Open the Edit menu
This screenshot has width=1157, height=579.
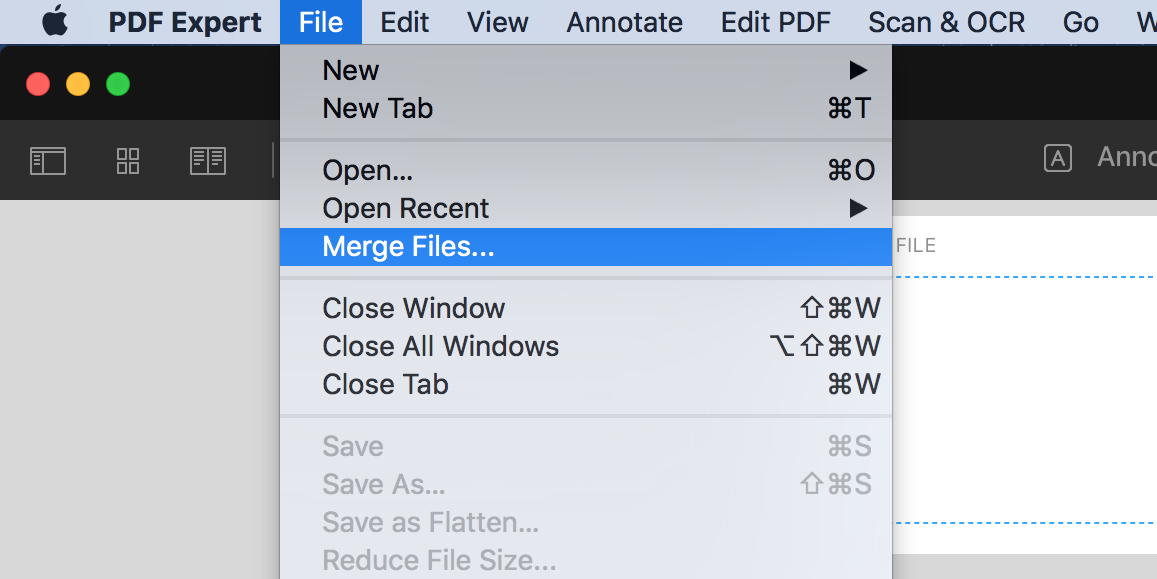point(405,22)
